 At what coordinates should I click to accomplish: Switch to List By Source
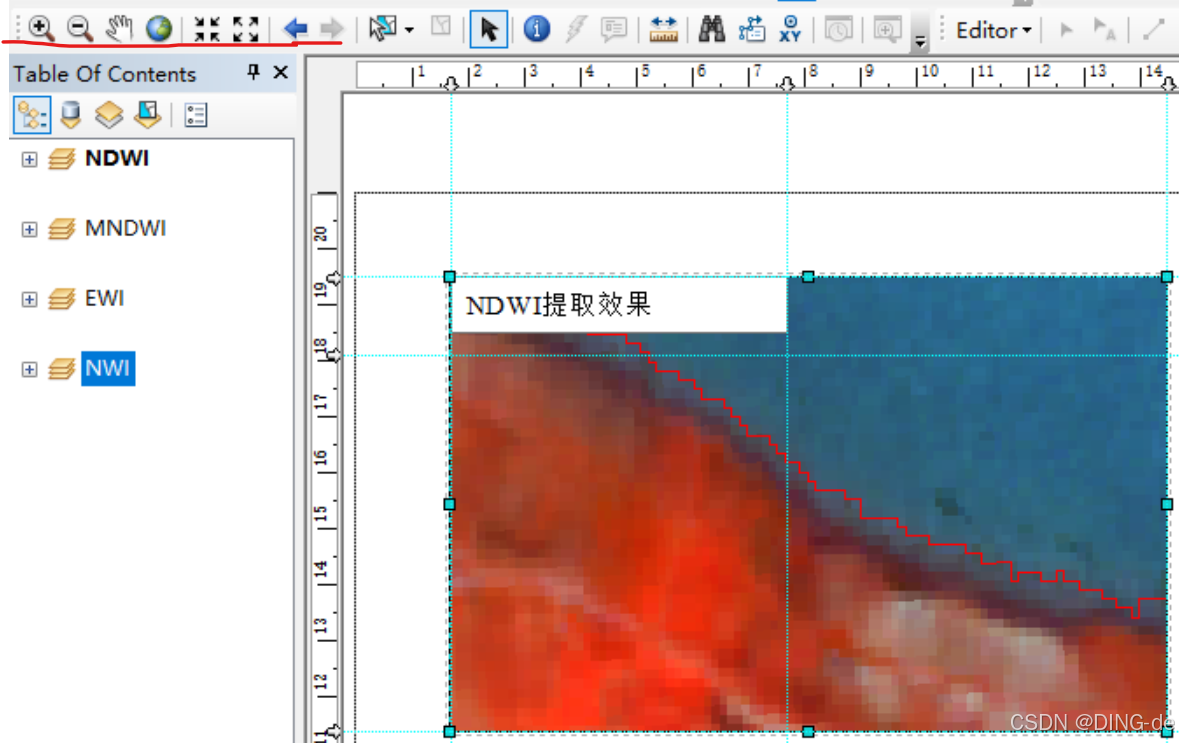coord(71,115)
